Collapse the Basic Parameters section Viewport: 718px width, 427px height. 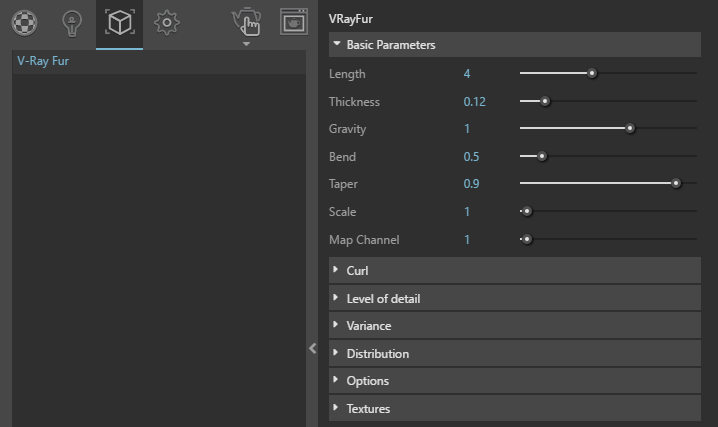coord(515,45)
